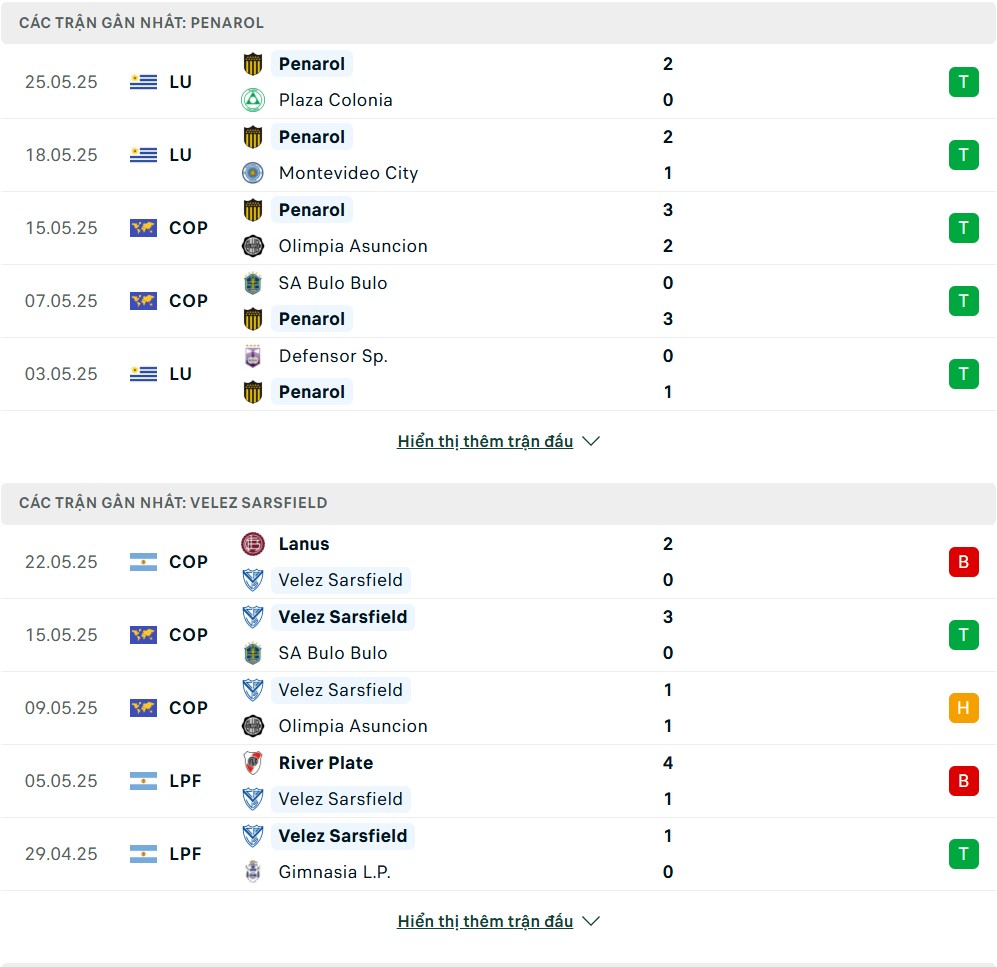997x967 pixels.
Task: Select the bold River Plate team name
Action: coord(326,763)
